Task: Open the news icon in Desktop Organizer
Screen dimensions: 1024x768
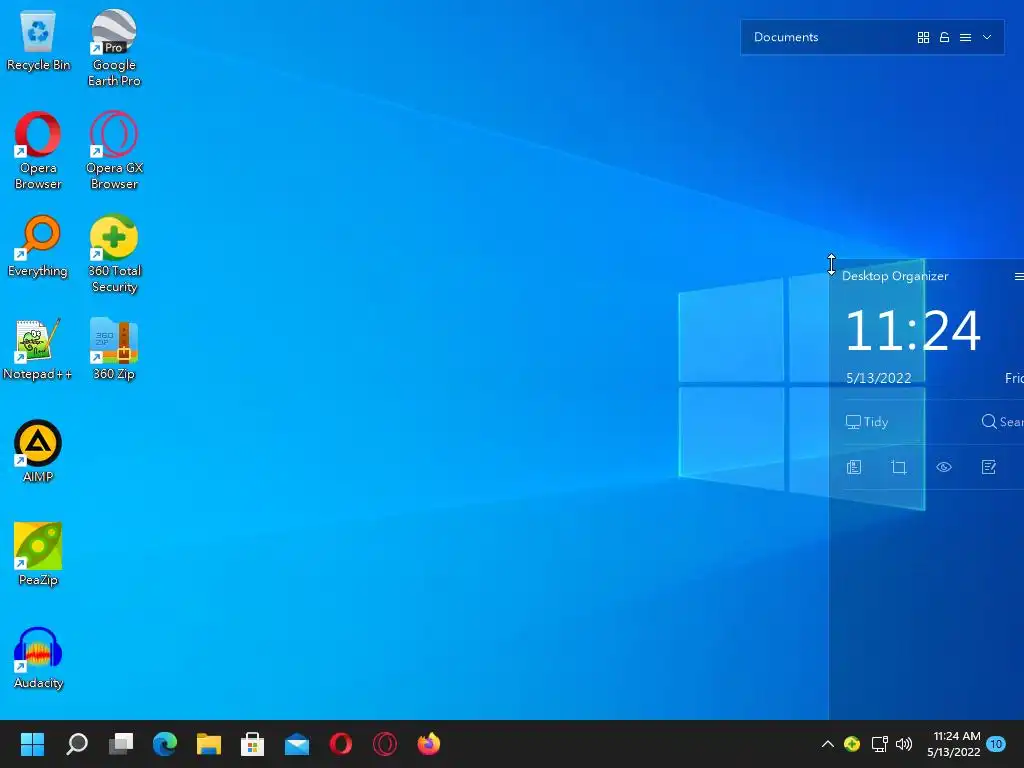Action: pos(854,467)
